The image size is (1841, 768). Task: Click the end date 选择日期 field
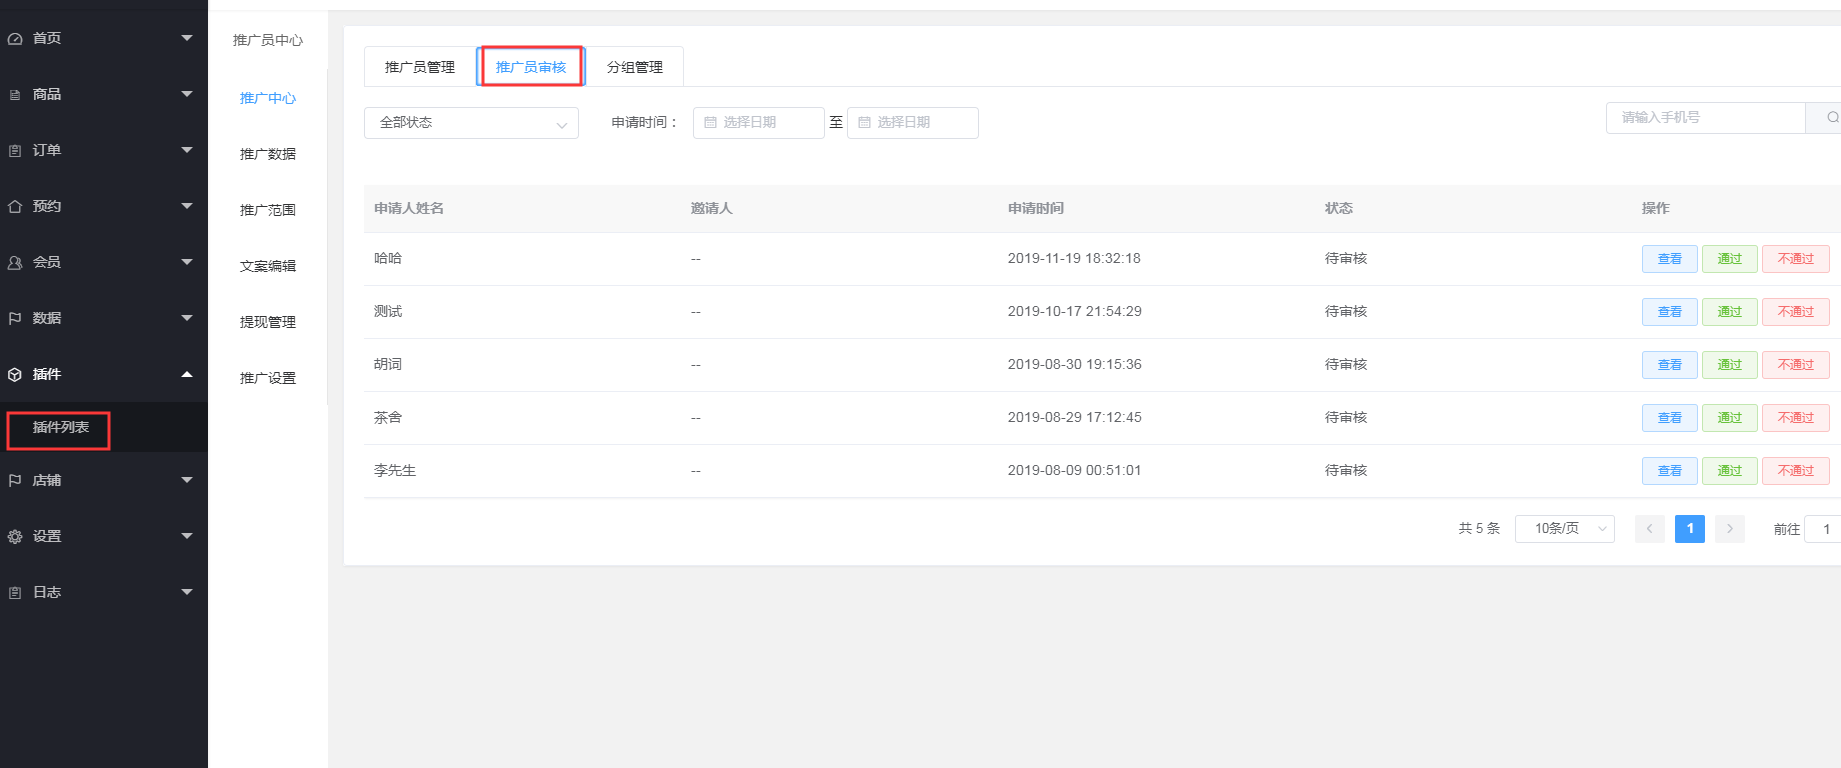click(913, 123)
